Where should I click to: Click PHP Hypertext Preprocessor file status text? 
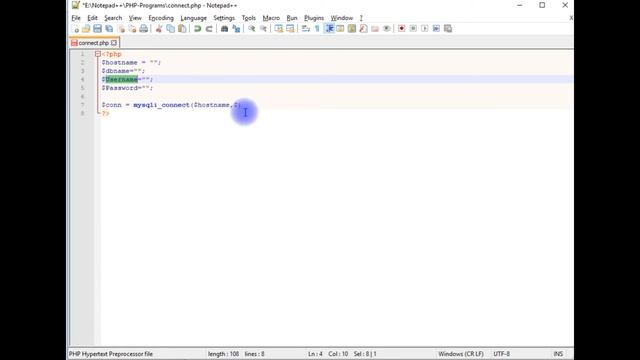tap(111, 354)
